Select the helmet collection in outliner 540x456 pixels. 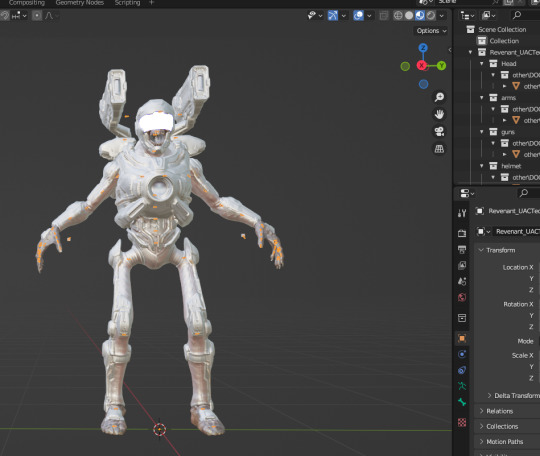click(x=497, y=166)
